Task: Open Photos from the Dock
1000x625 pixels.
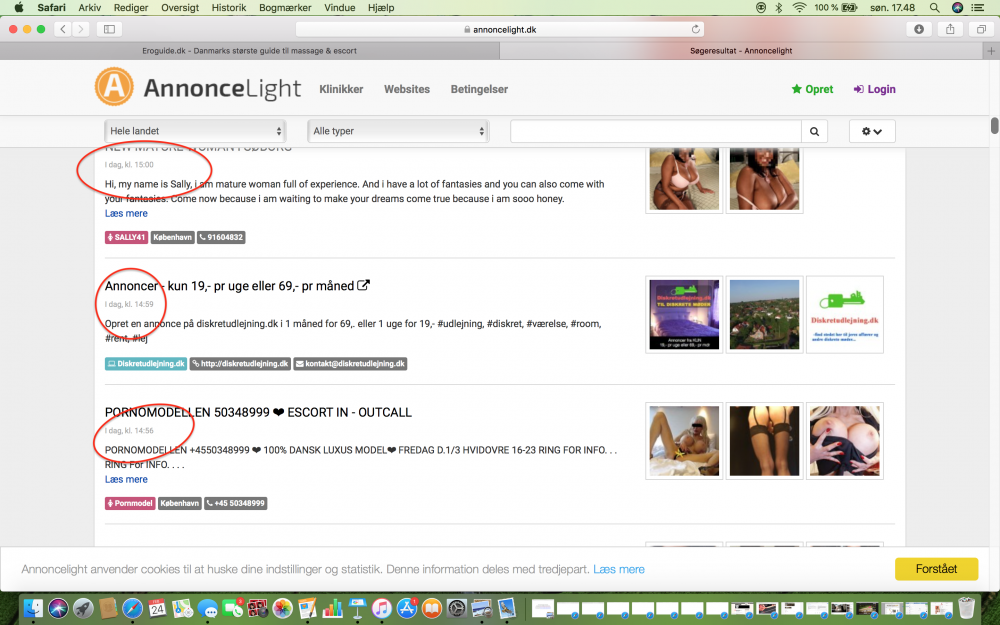Action: 282,608
